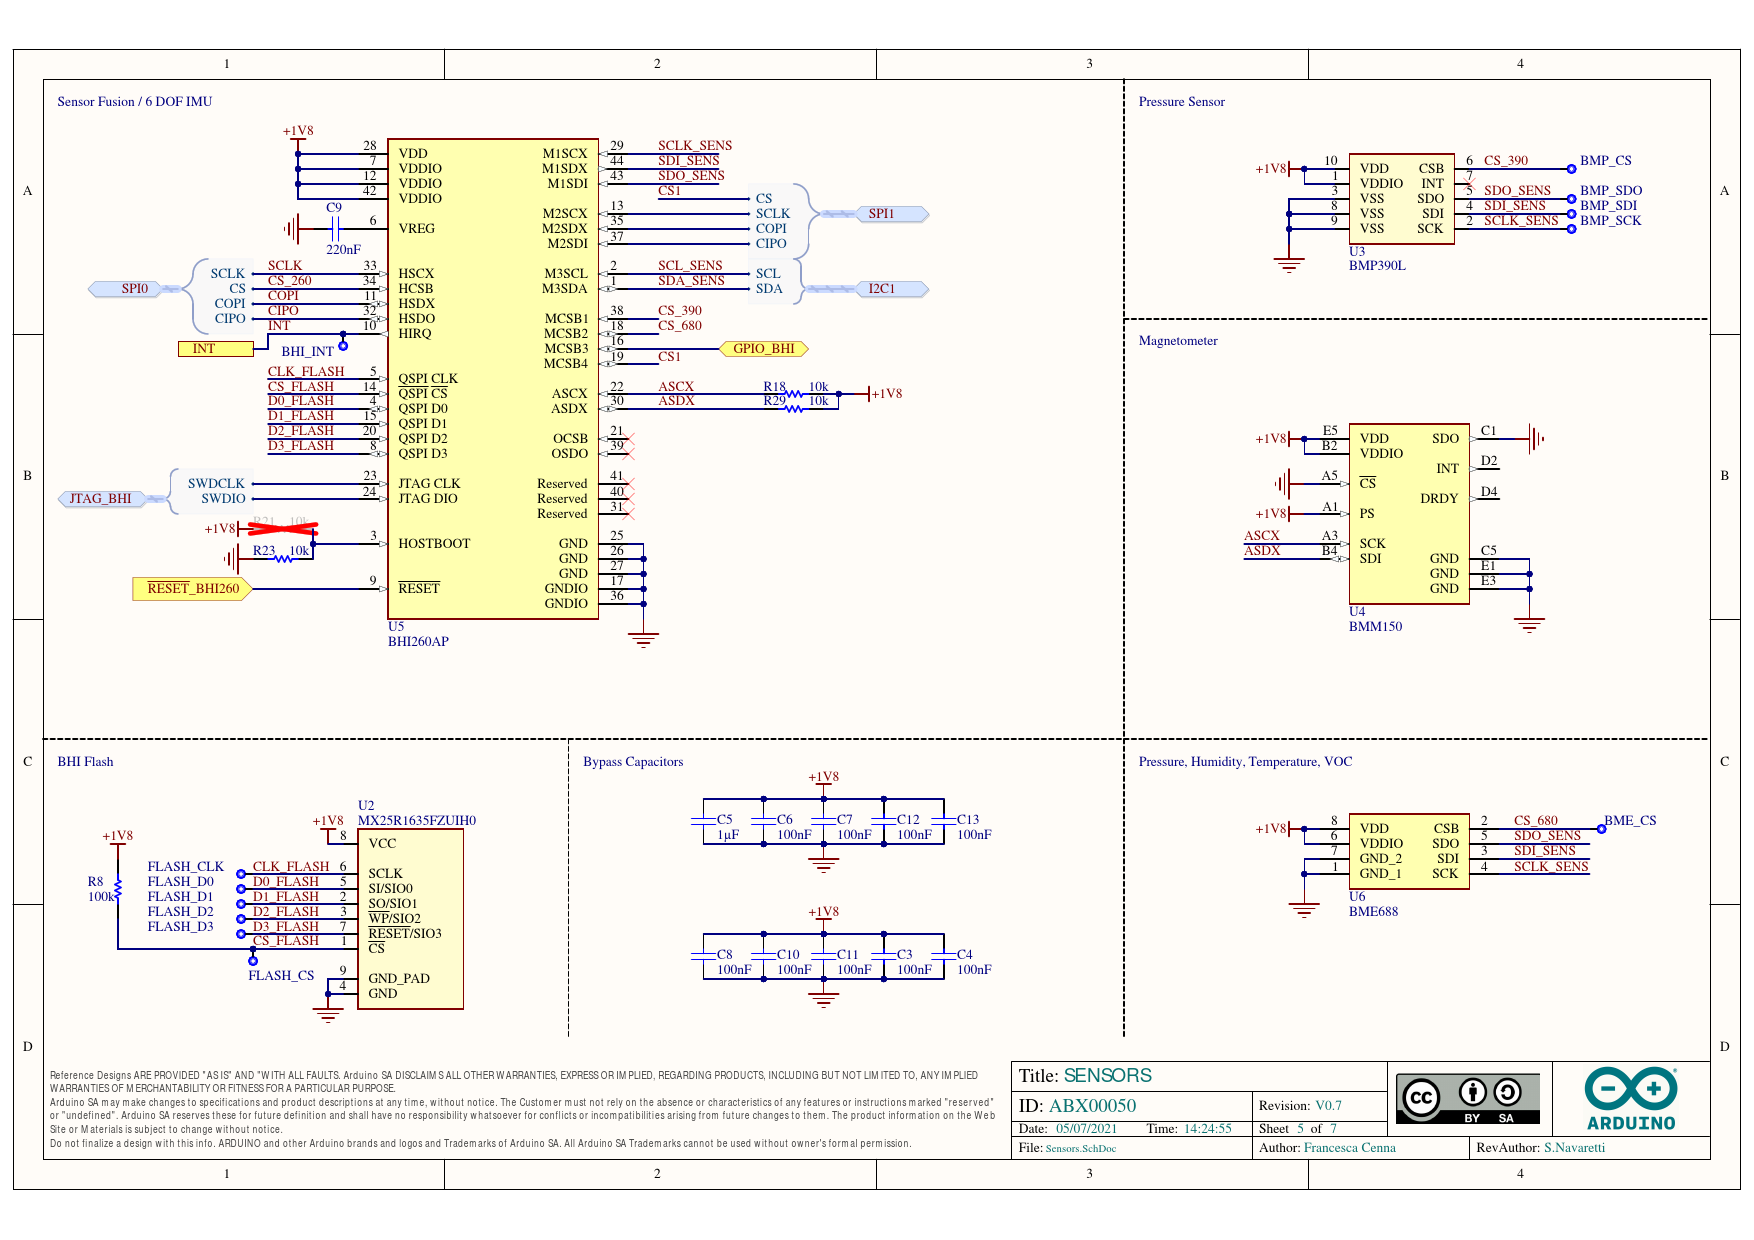Click the BMP390L part name

point(1376,266)
